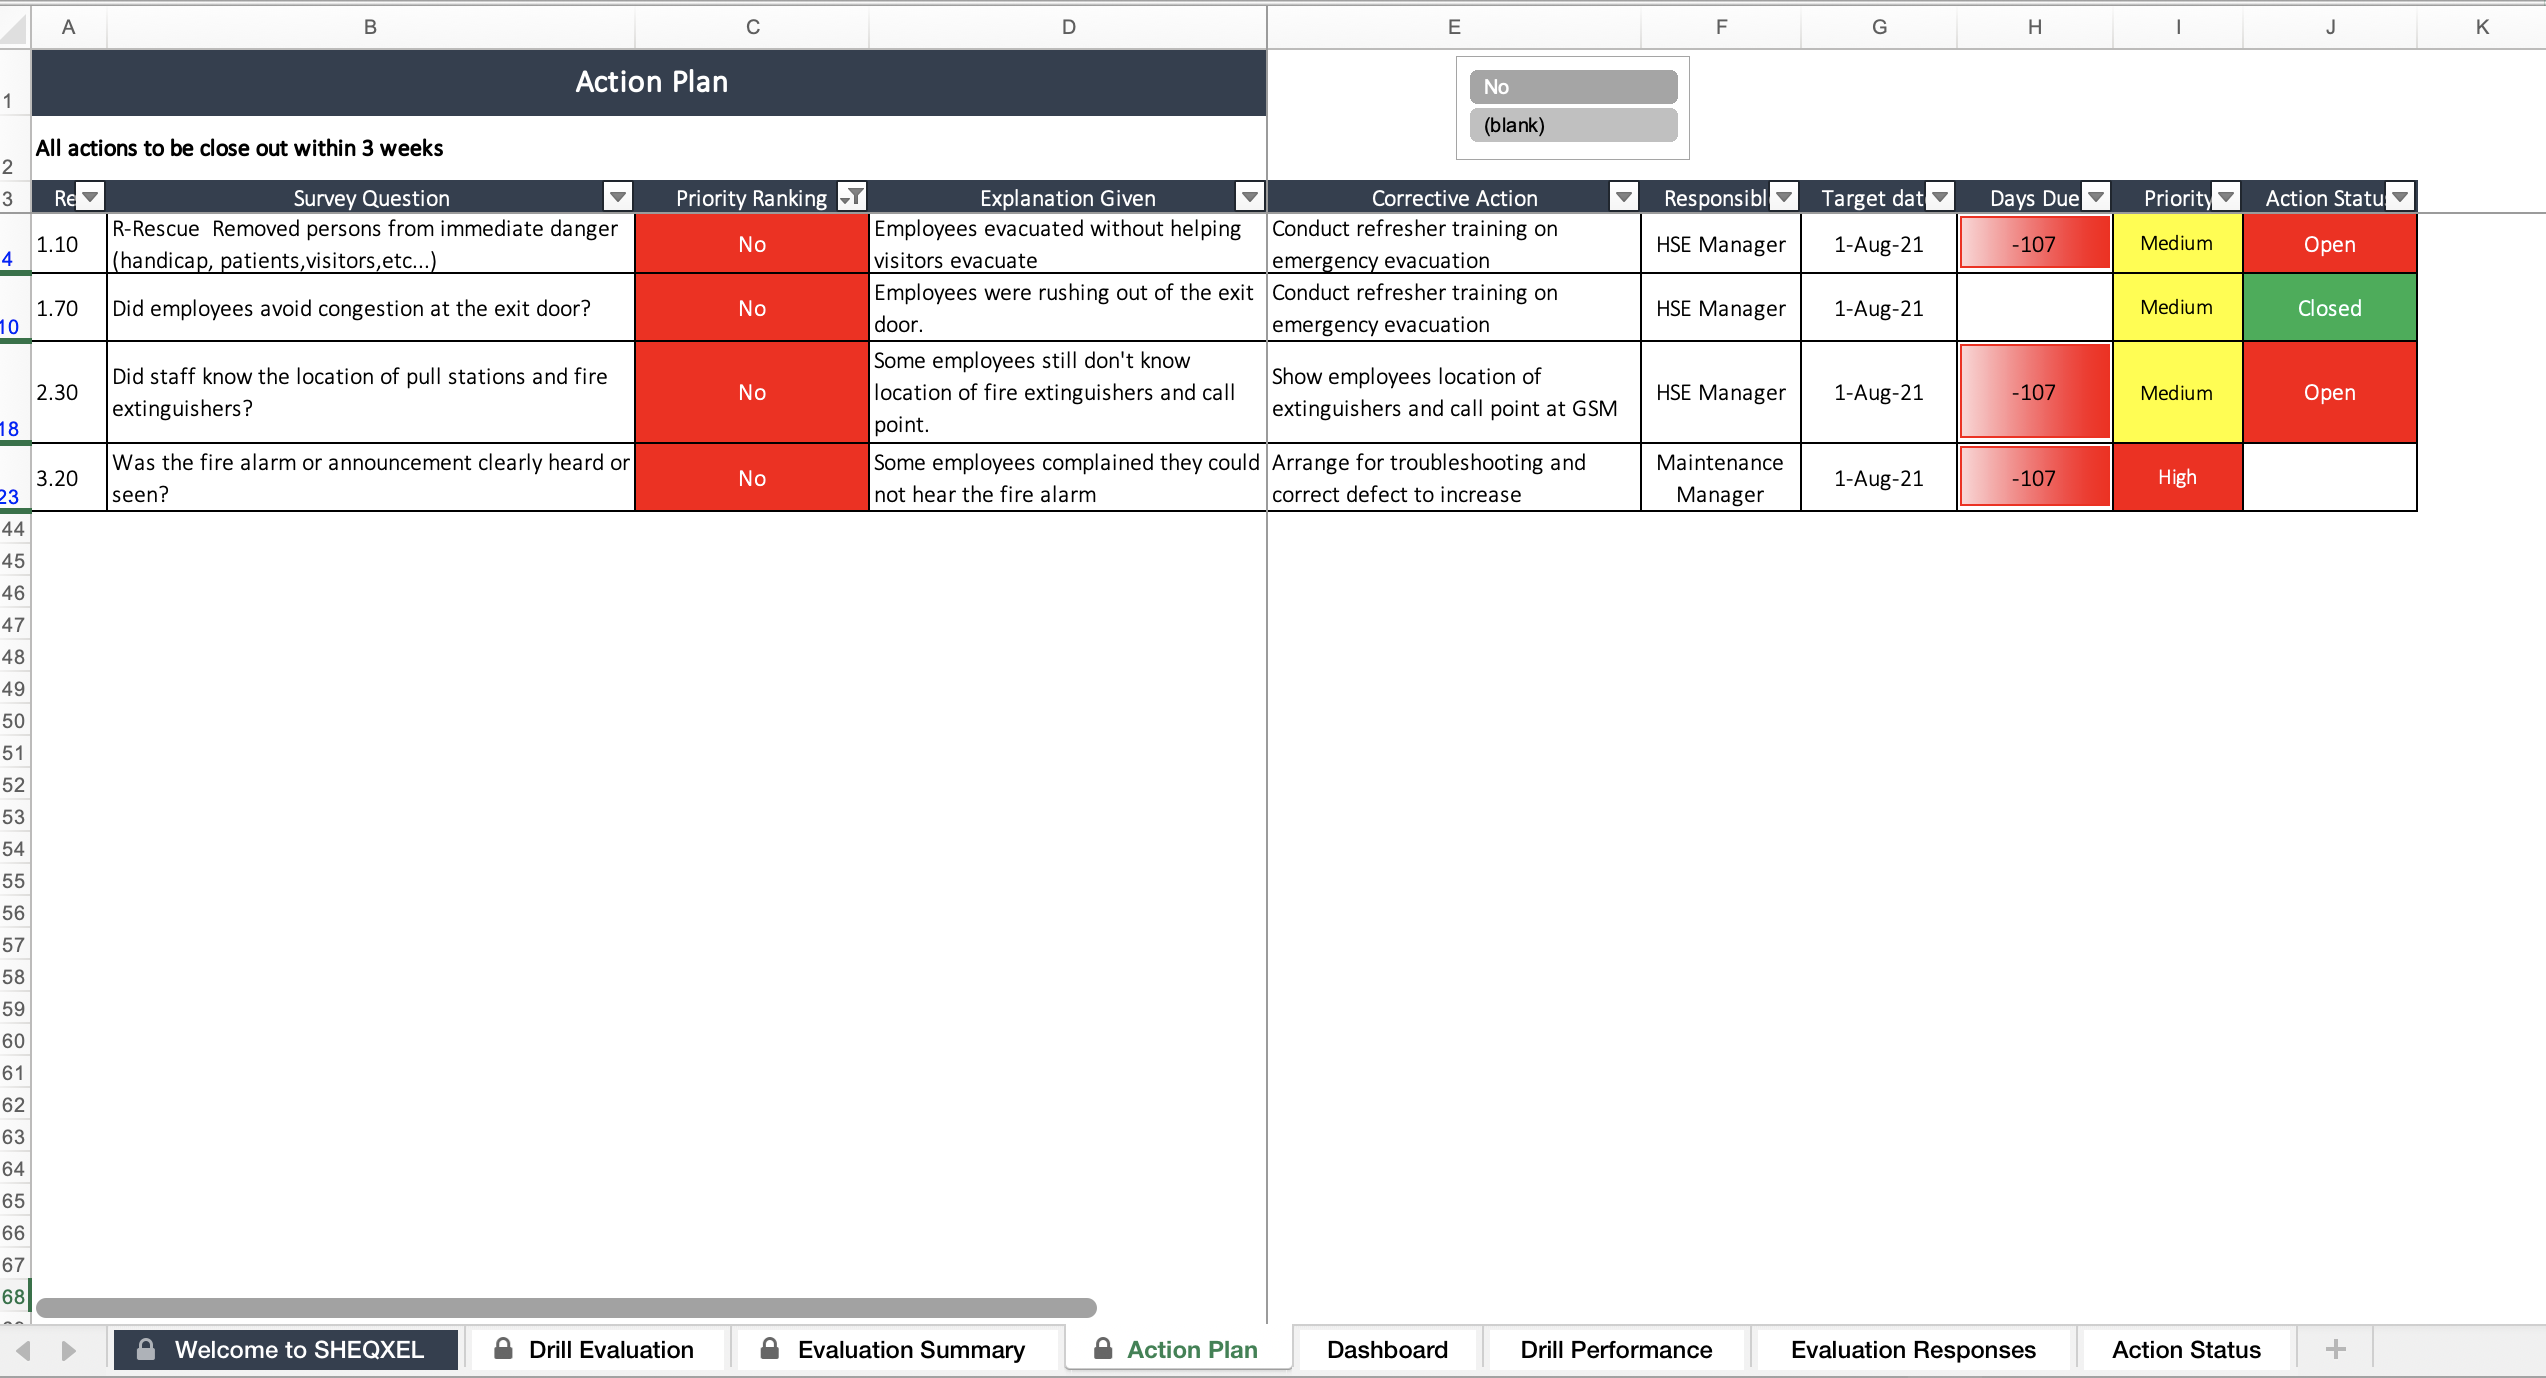The width and height of the screenshot is (2546, 1378).
Task: Click the 'Did employees avoid congestion' question cell
Action: click(x=371, y=308)
